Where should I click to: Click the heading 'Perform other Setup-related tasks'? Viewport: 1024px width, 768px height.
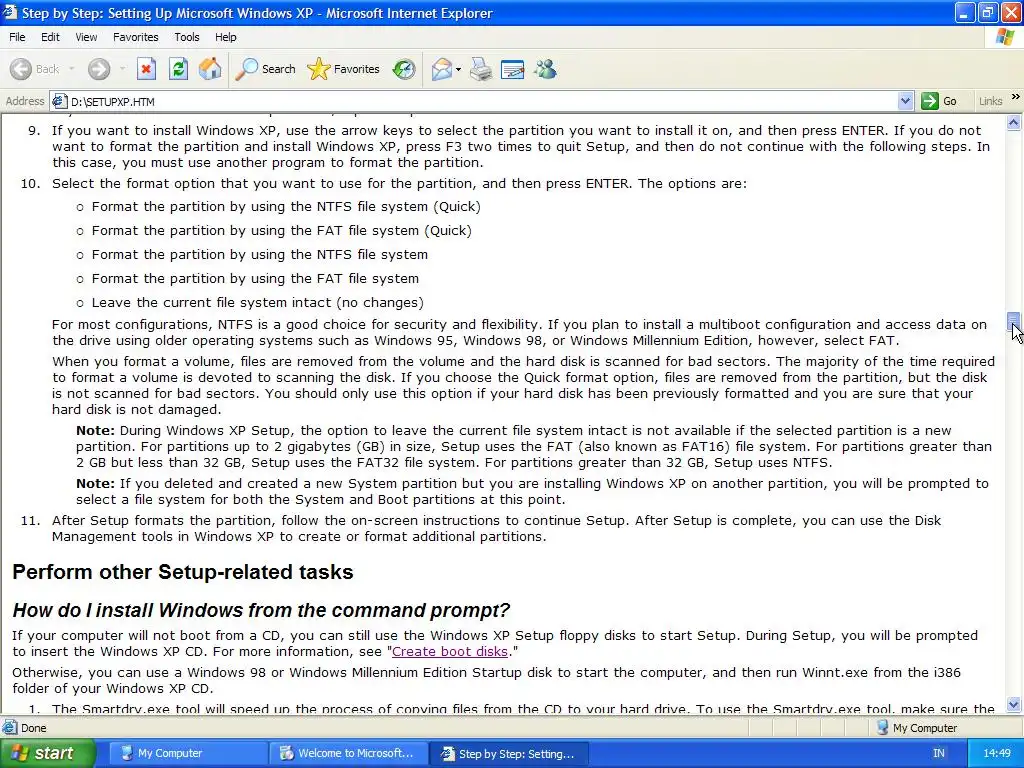pos(183,572)
